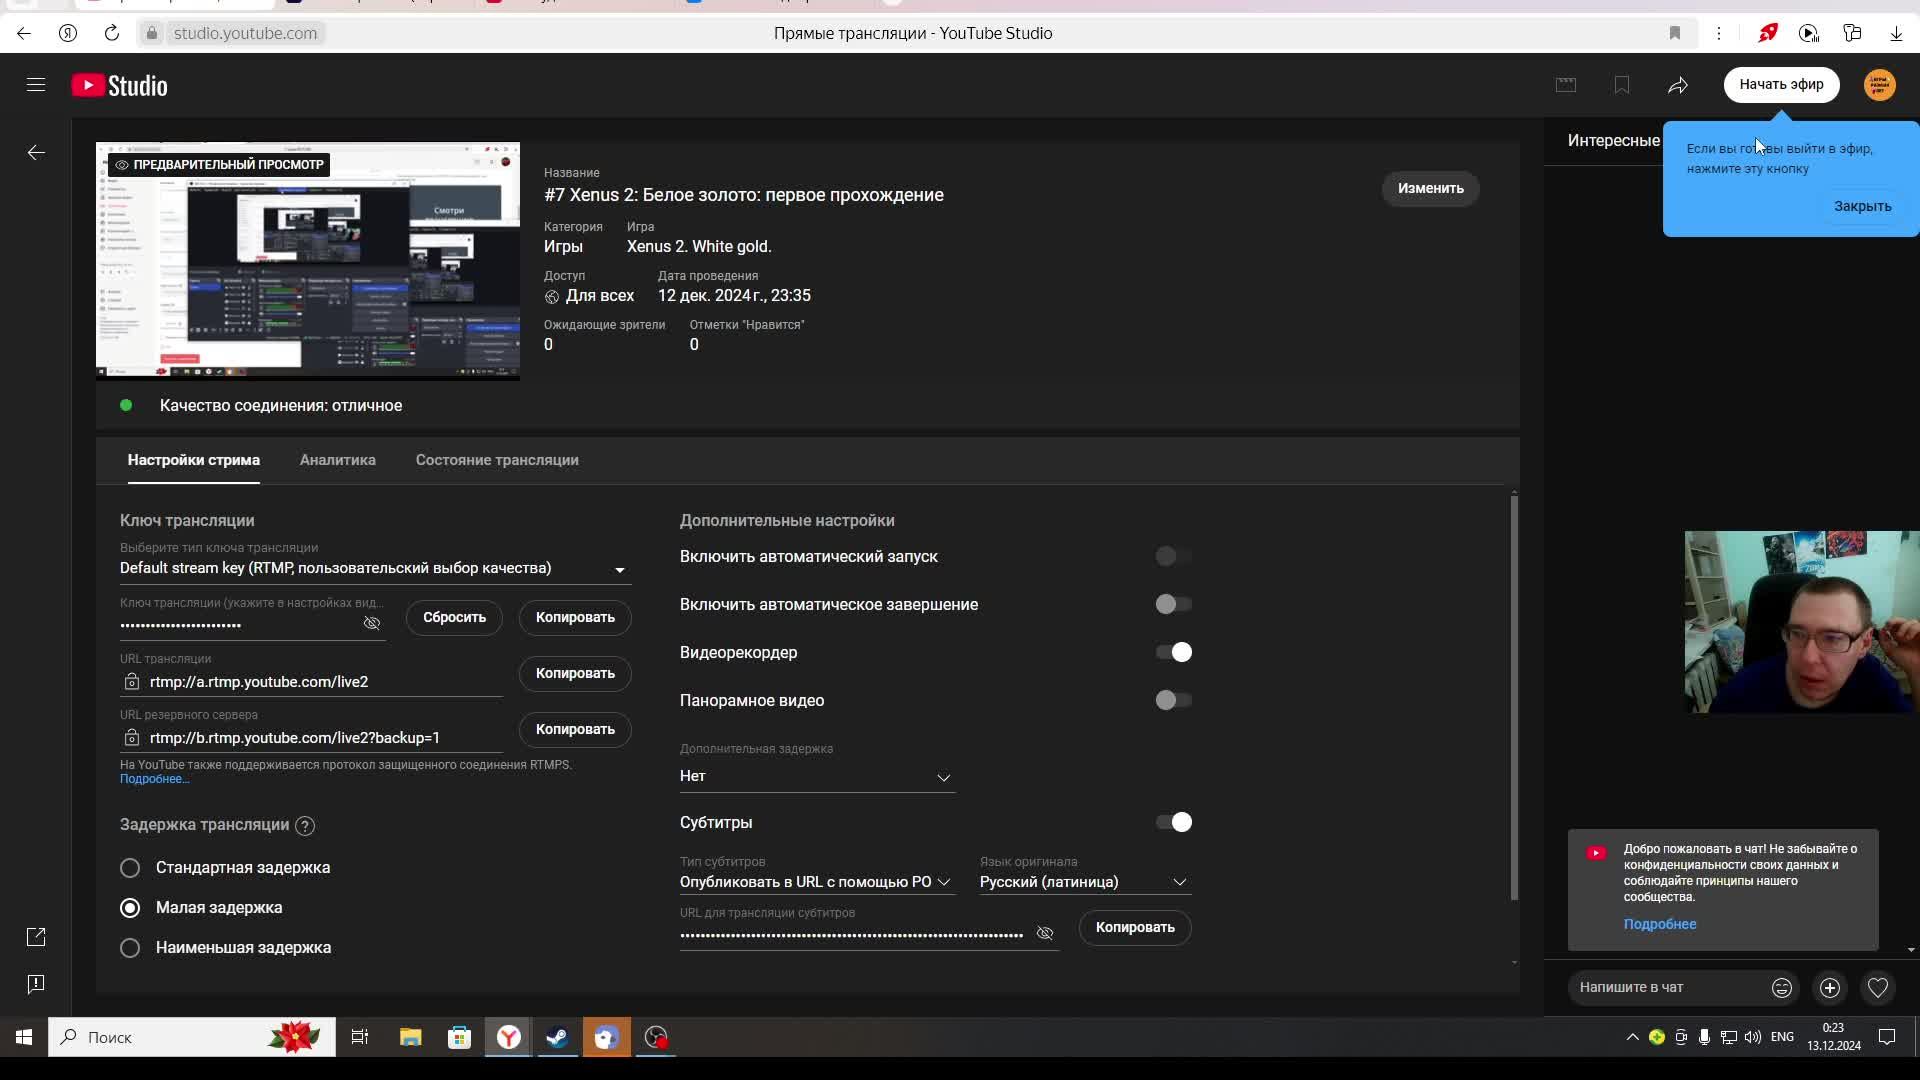Open the hamburger navigation menu
This screenshot has height=1080, width=1920.
(36, 85)
